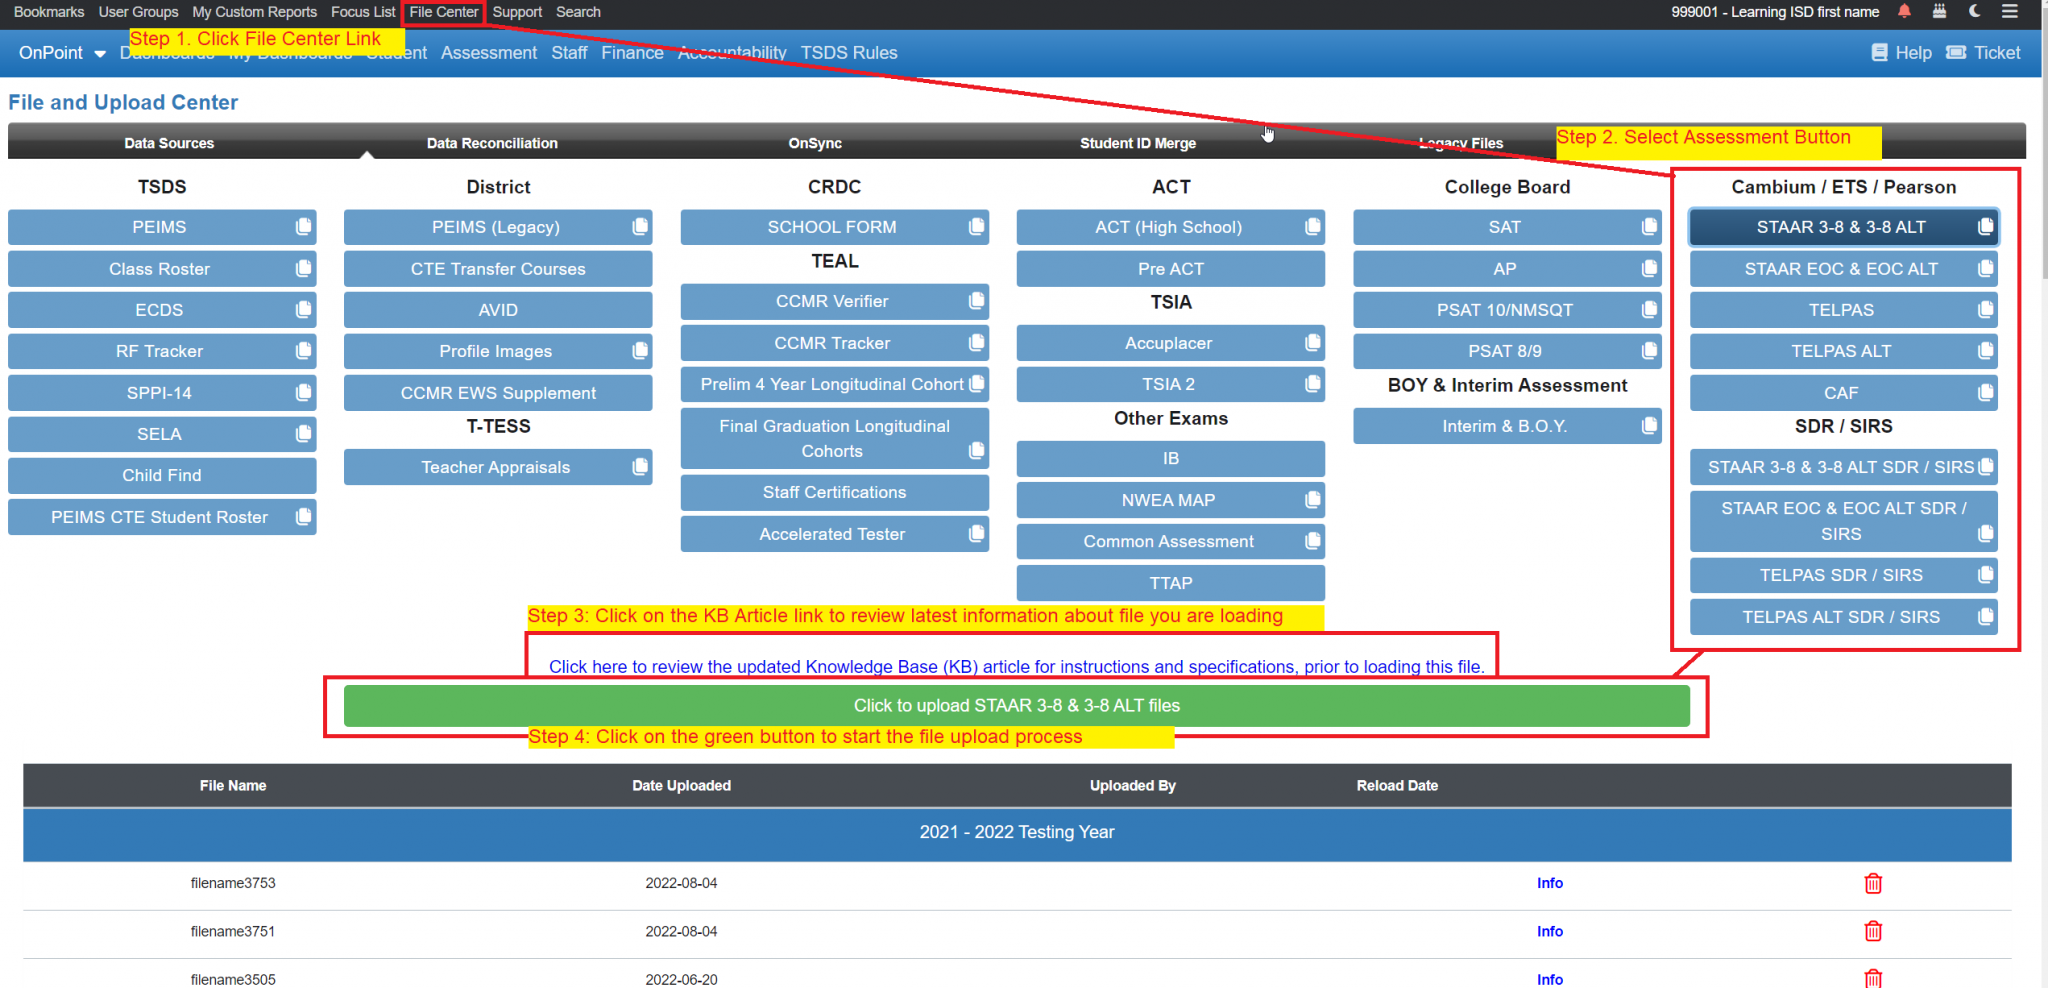Open the Assessment menu item
This screenshot has height=988, width=2048.
click(x=488, y=52)
